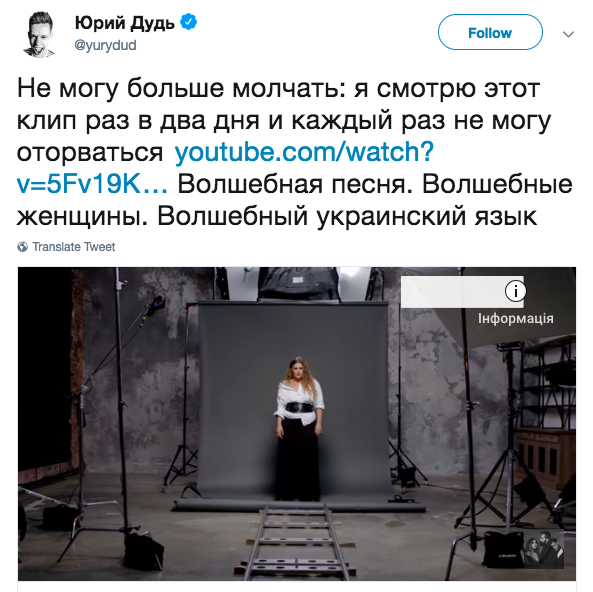Click the Інформація label on the video
This screenshot has height=592, width=593.
pyautogui.click(x=515, y=319)
